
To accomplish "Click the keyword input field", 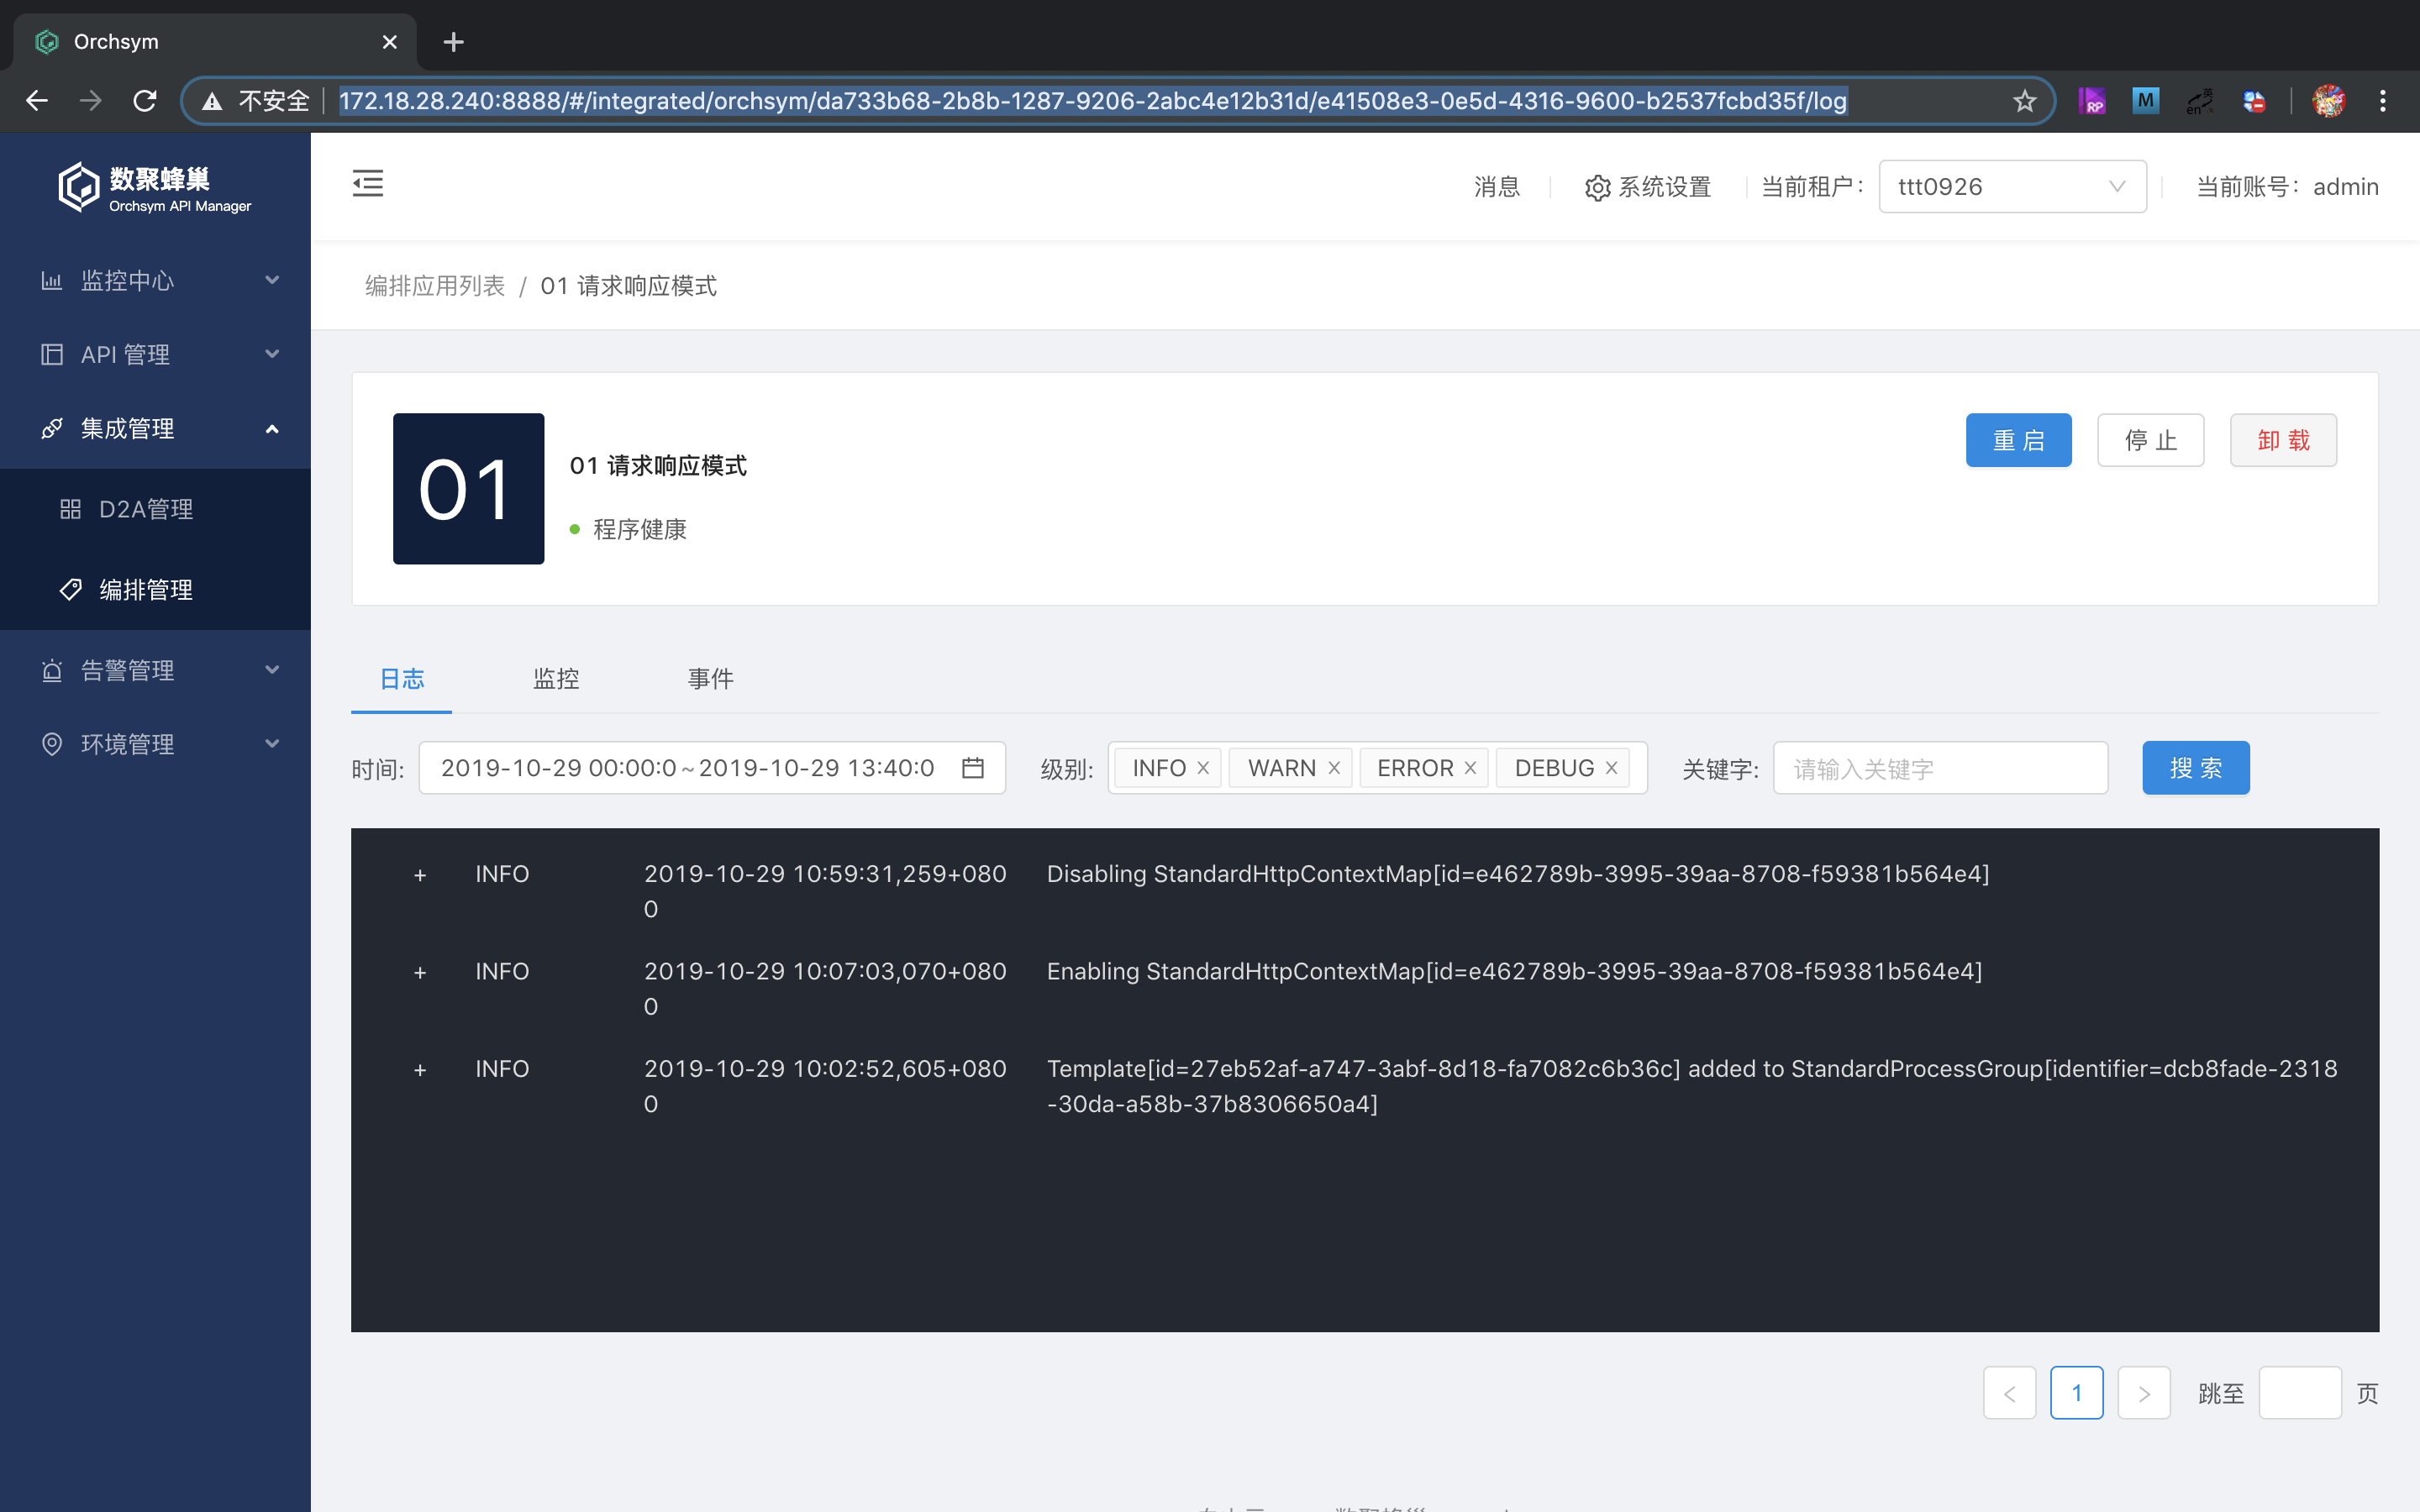I will pos(1939,768).
